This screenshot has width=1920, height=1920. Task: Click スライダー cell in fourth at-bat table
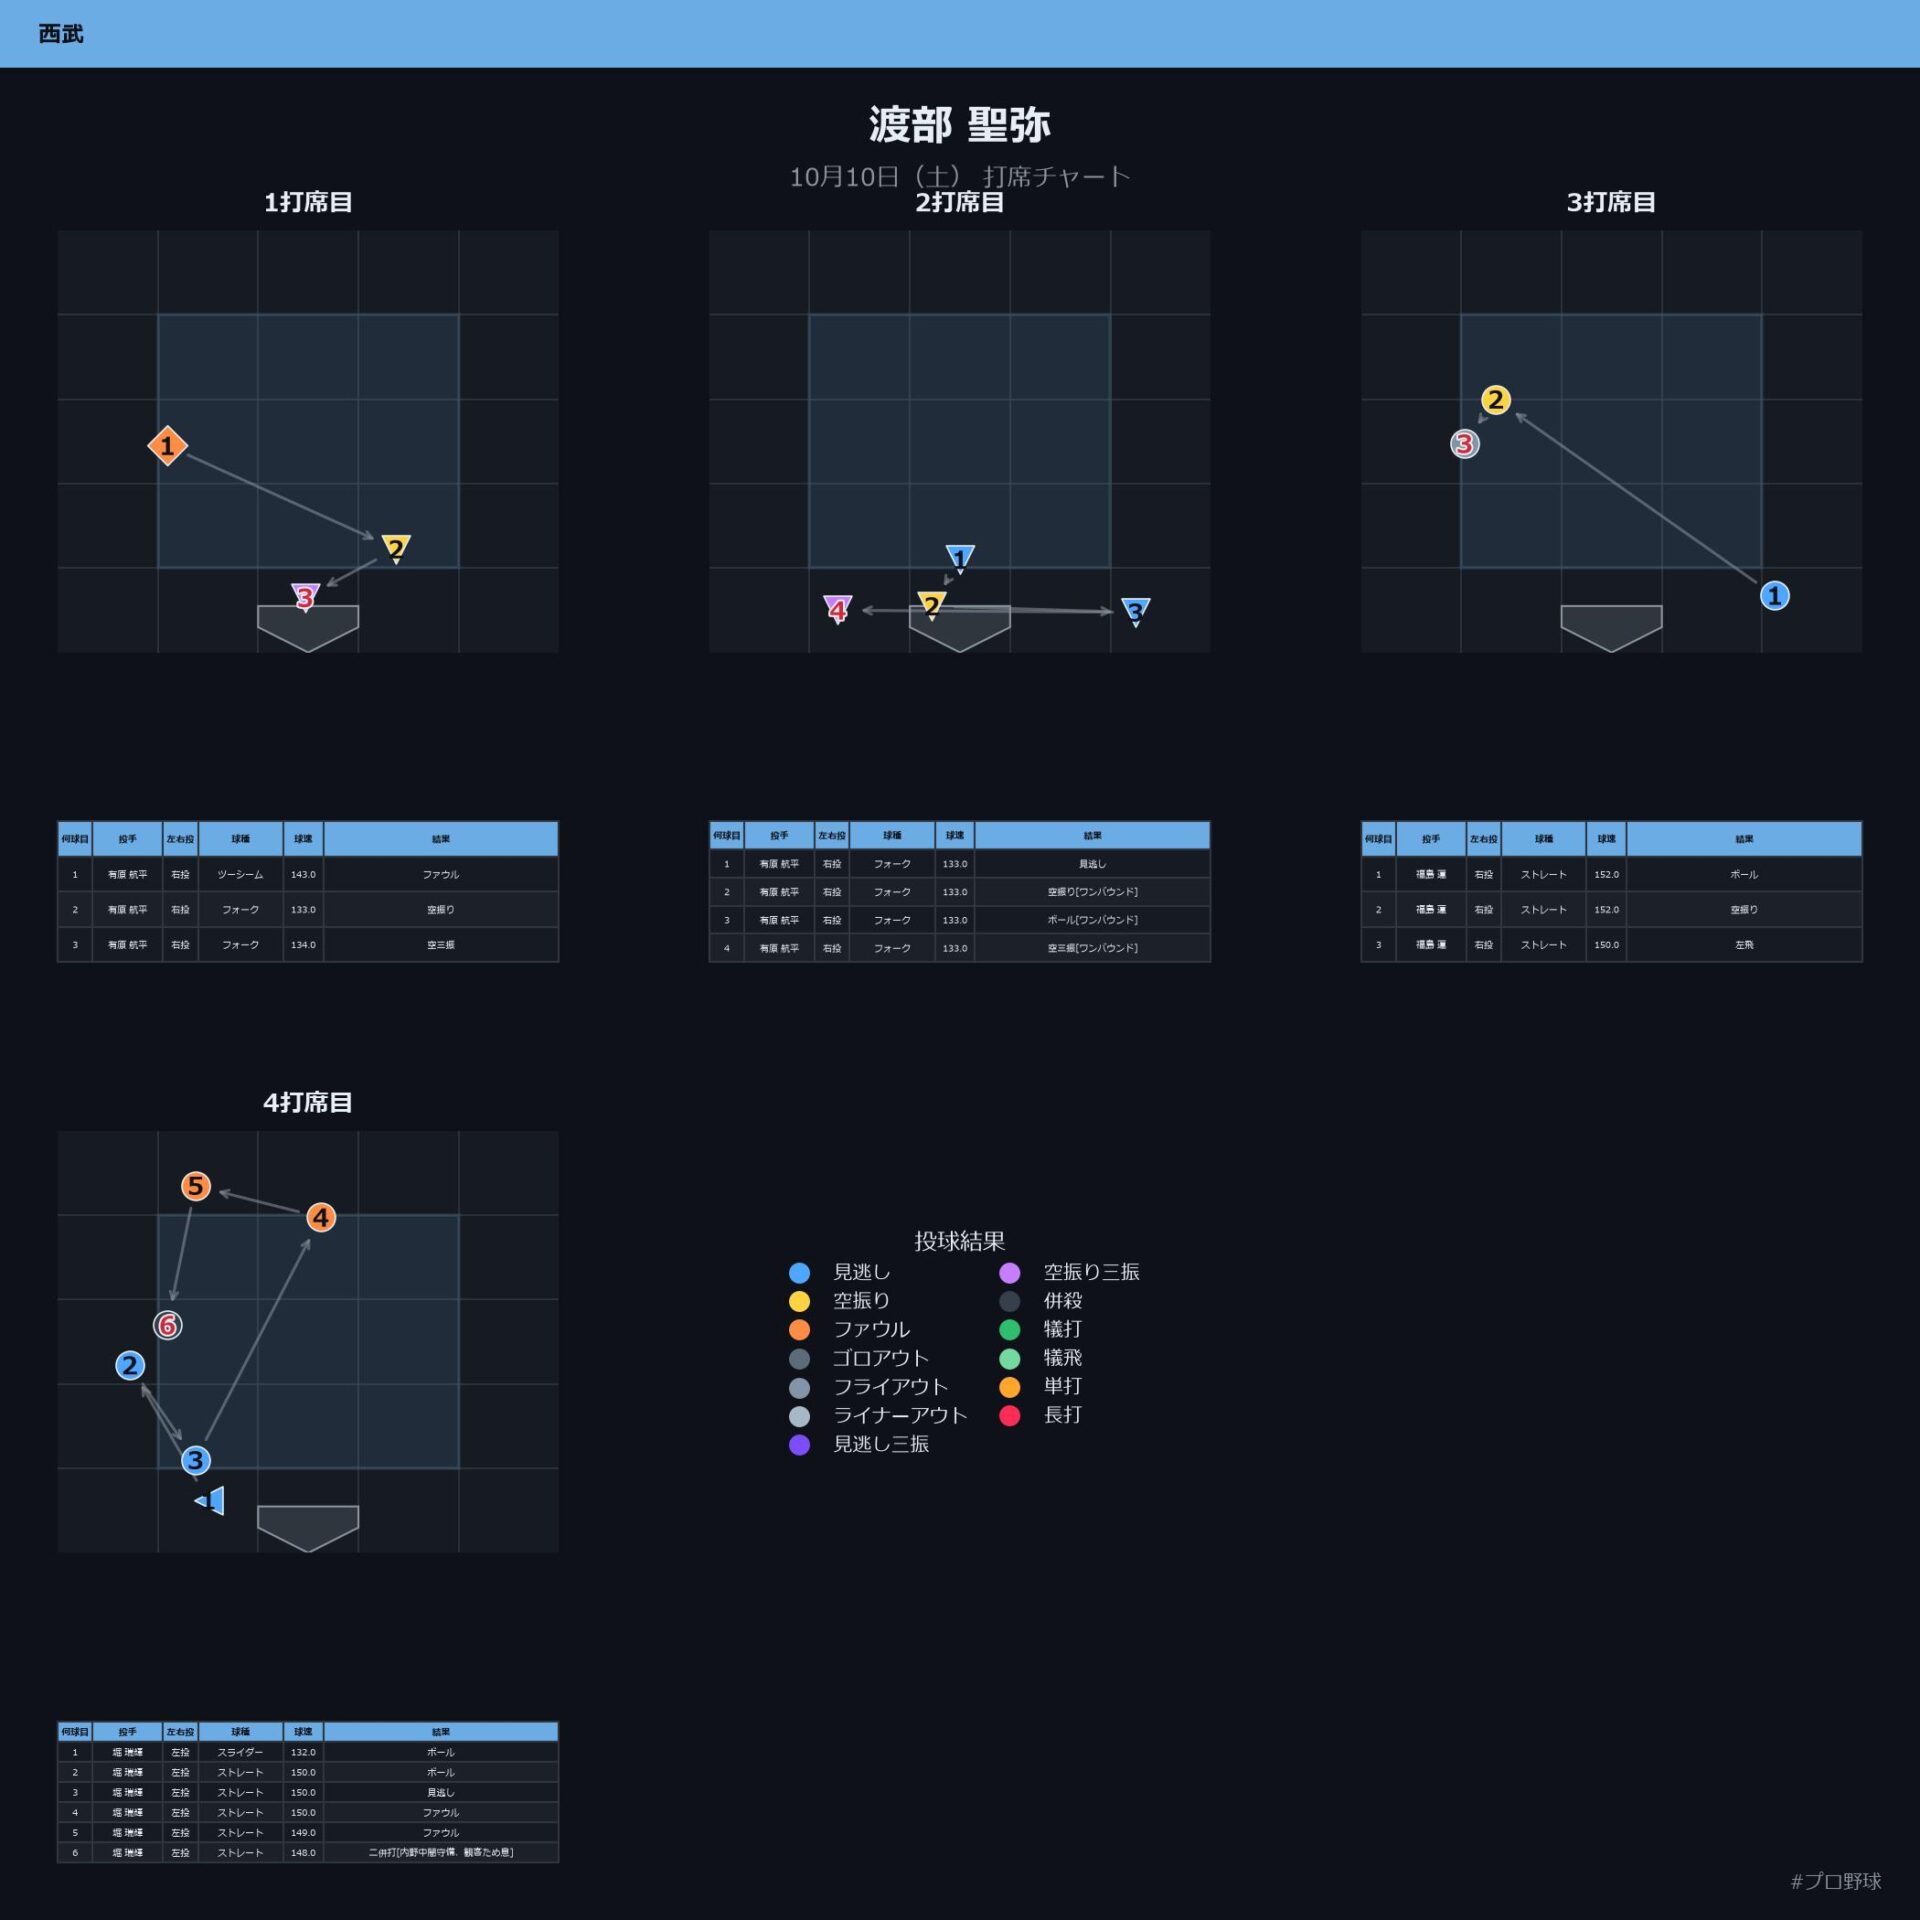click(x=241, y=1752)
